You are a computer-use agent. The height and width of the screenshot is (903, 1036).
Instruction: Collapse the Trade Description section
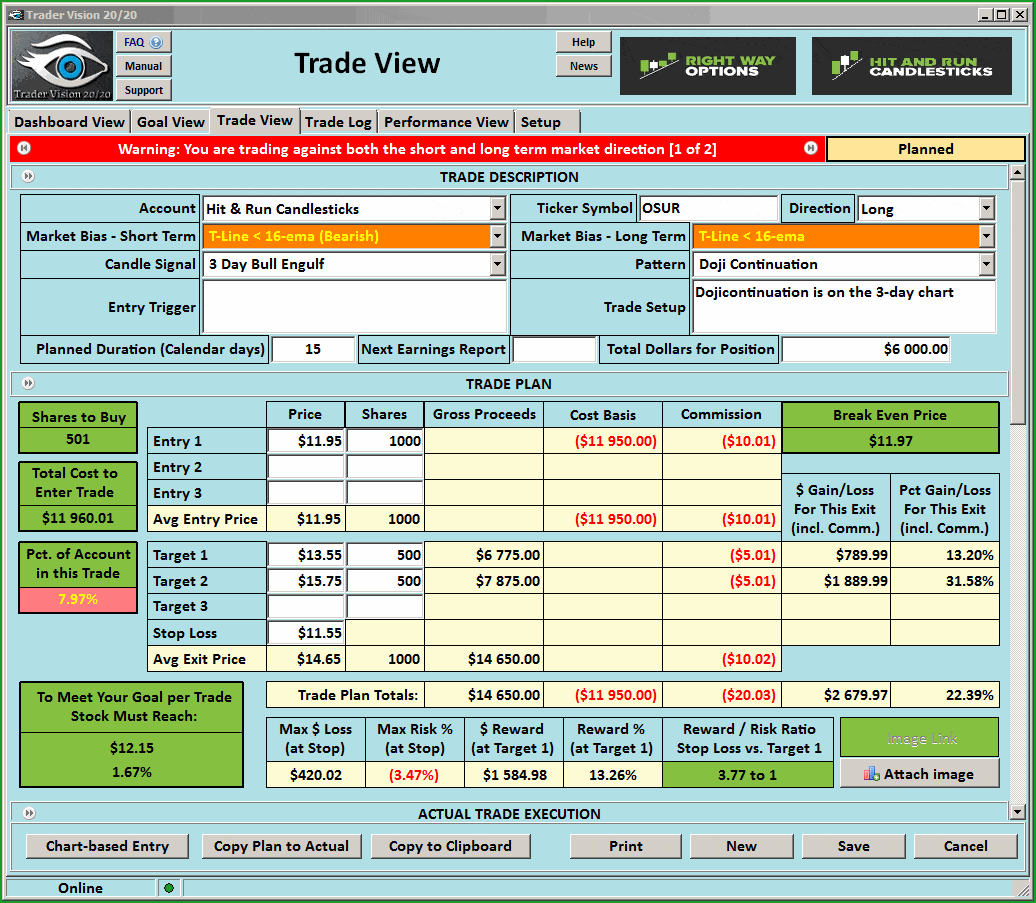click(x=28, y=176)
